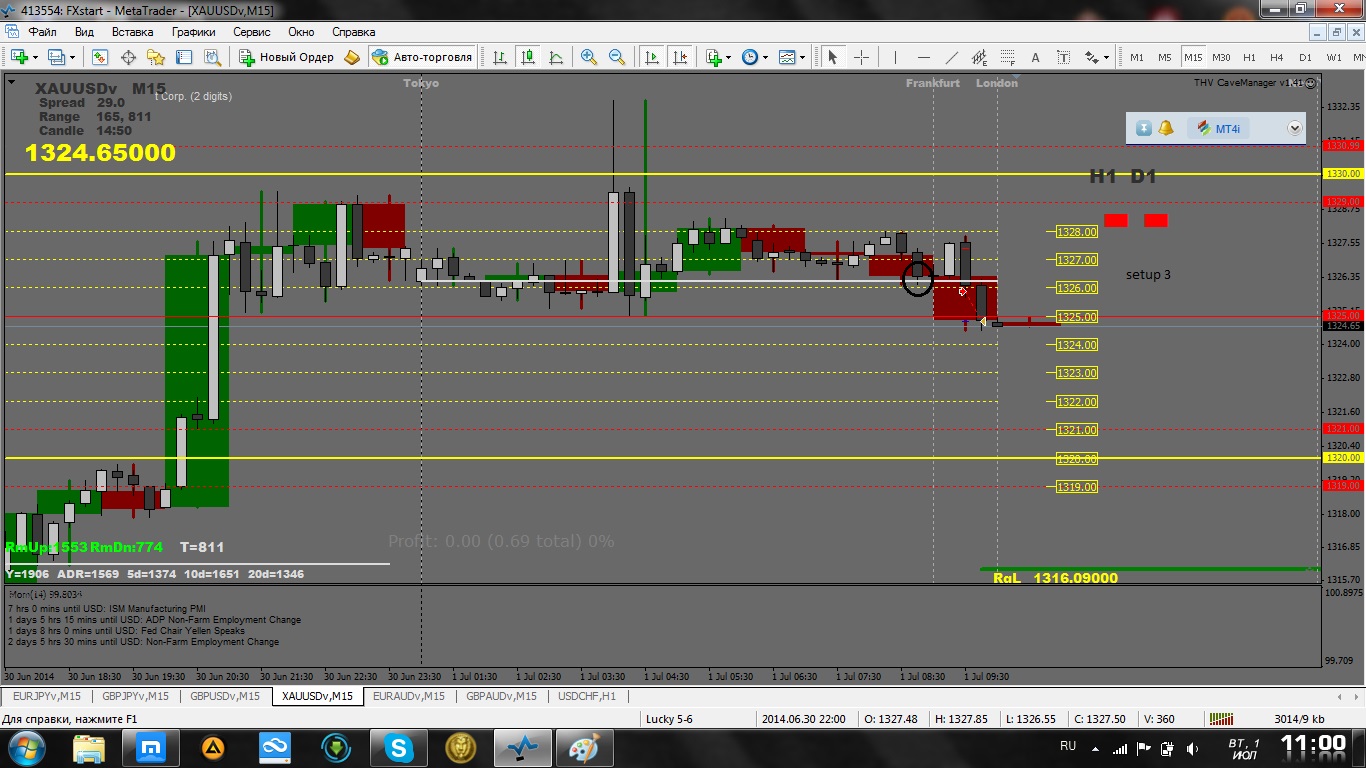The width and height of the screenshot is (1366, 768).
Task: Switch to M5 timeframe
Action: pyautogui.click(x=1165, y=57)
